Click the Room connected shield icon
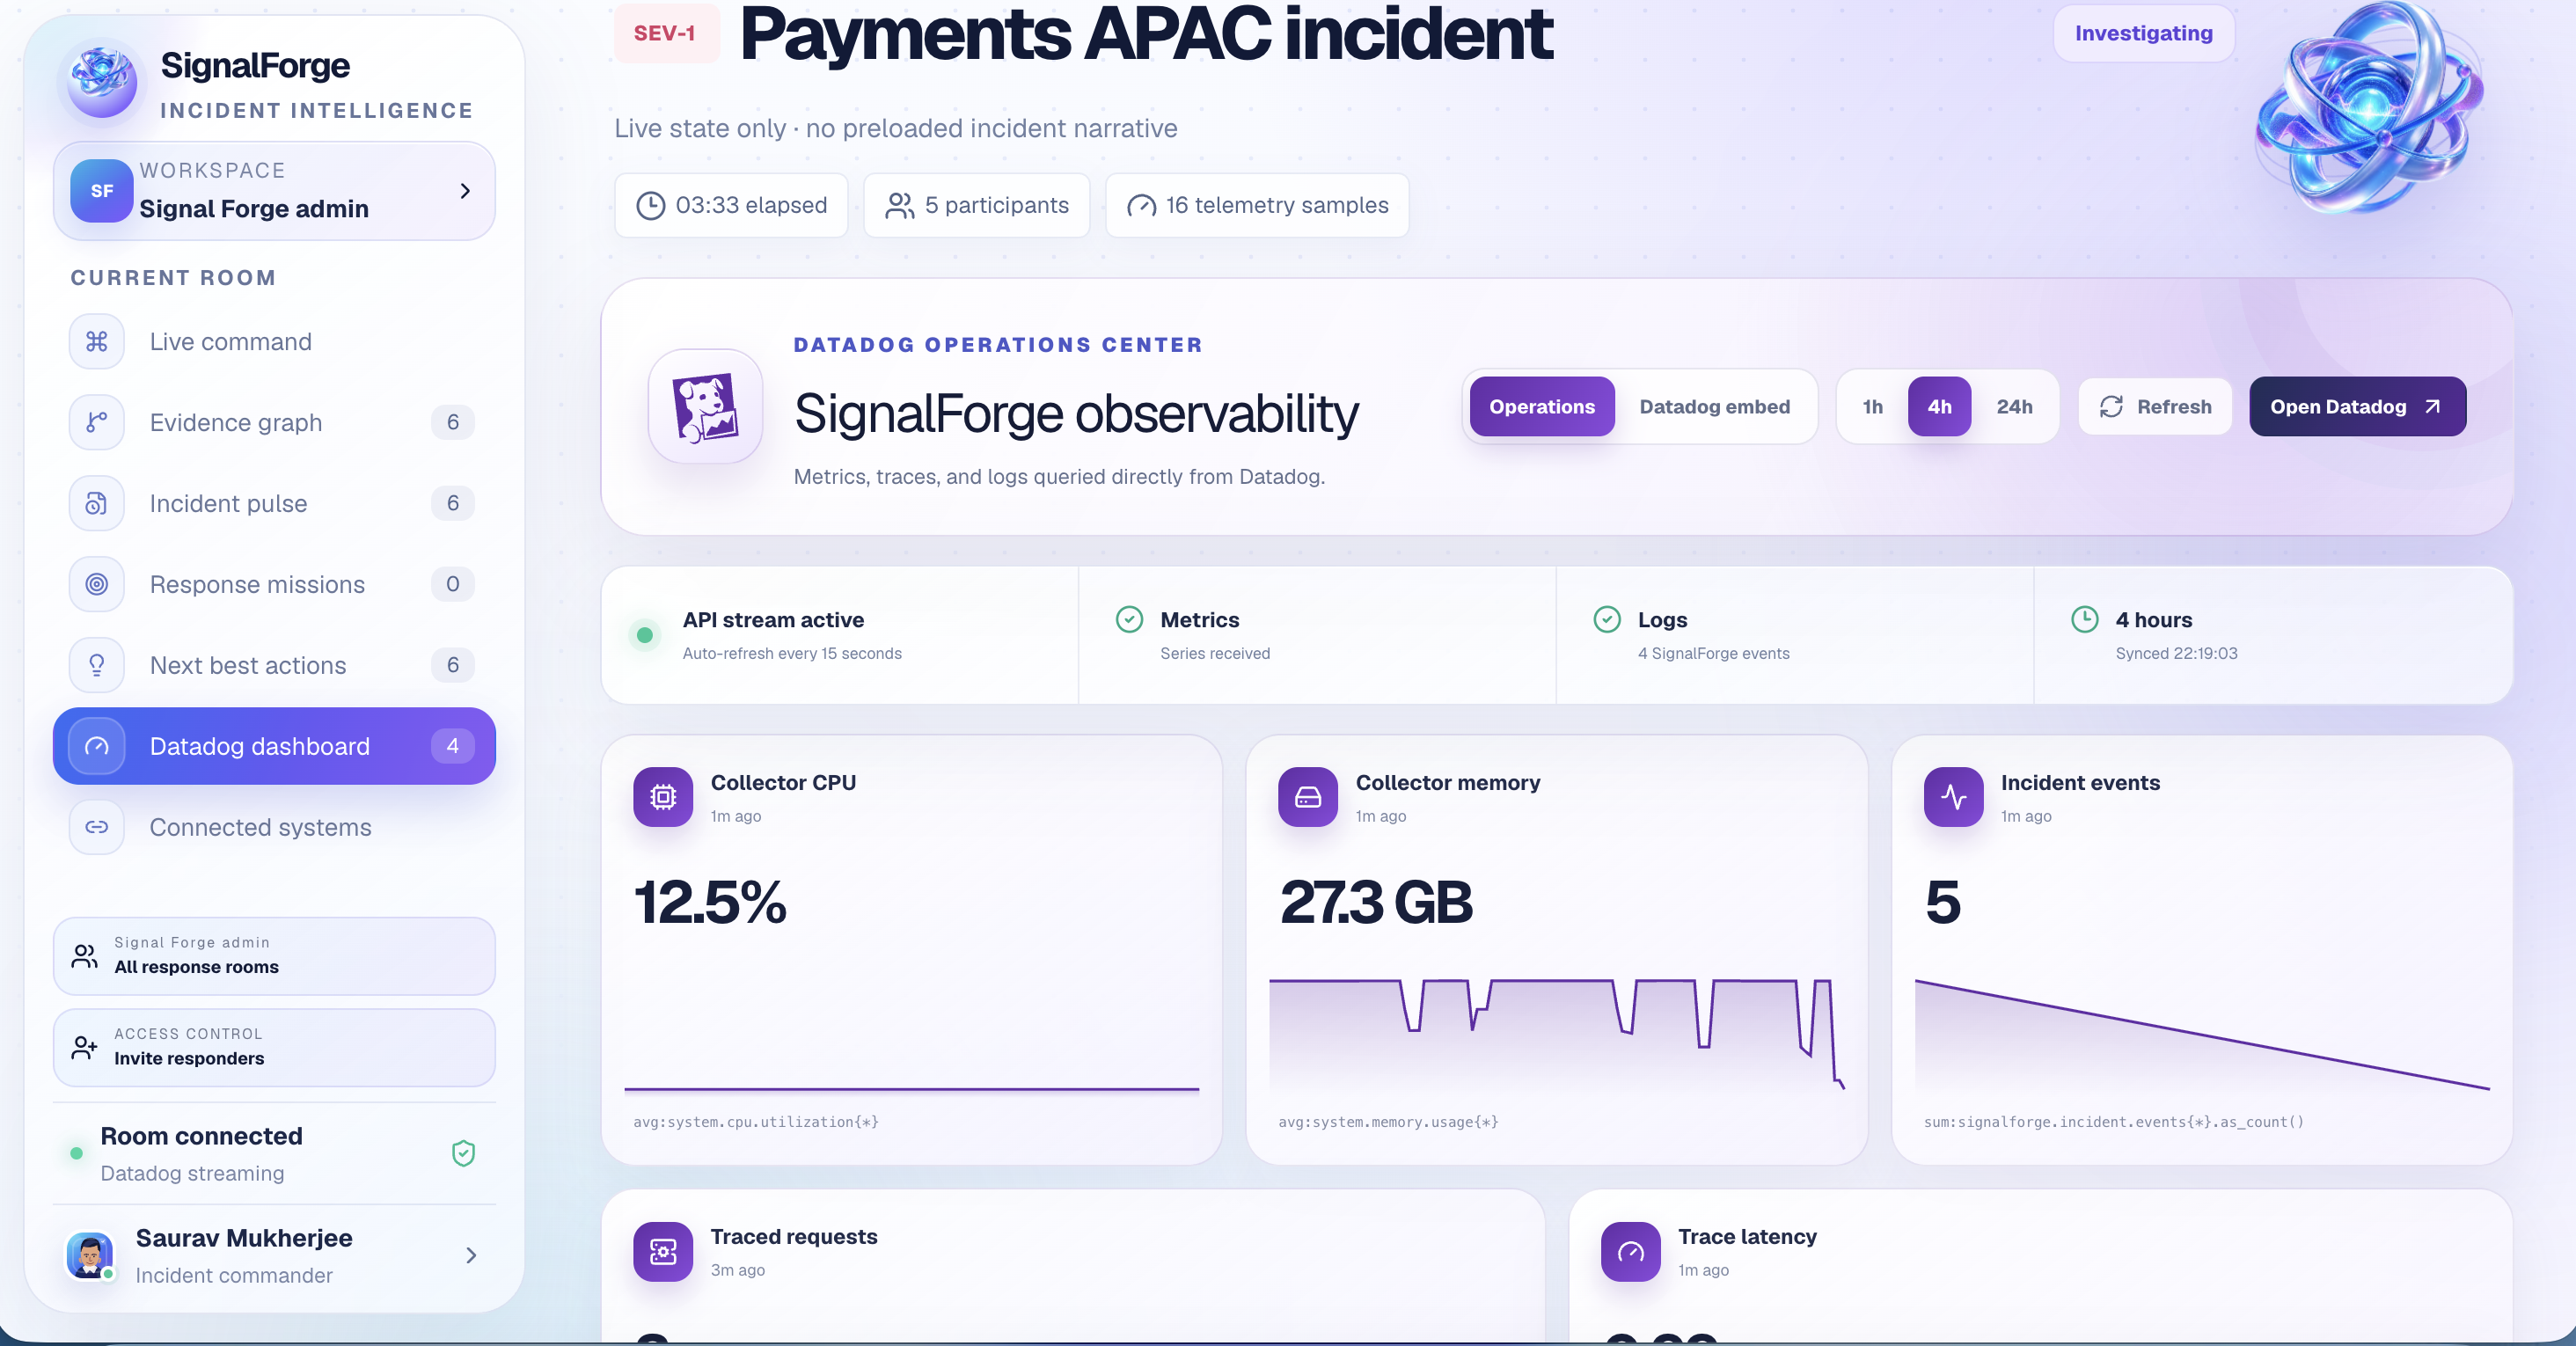The height and width of the screenshot is (1346, 2576). tap(463, 1153)
